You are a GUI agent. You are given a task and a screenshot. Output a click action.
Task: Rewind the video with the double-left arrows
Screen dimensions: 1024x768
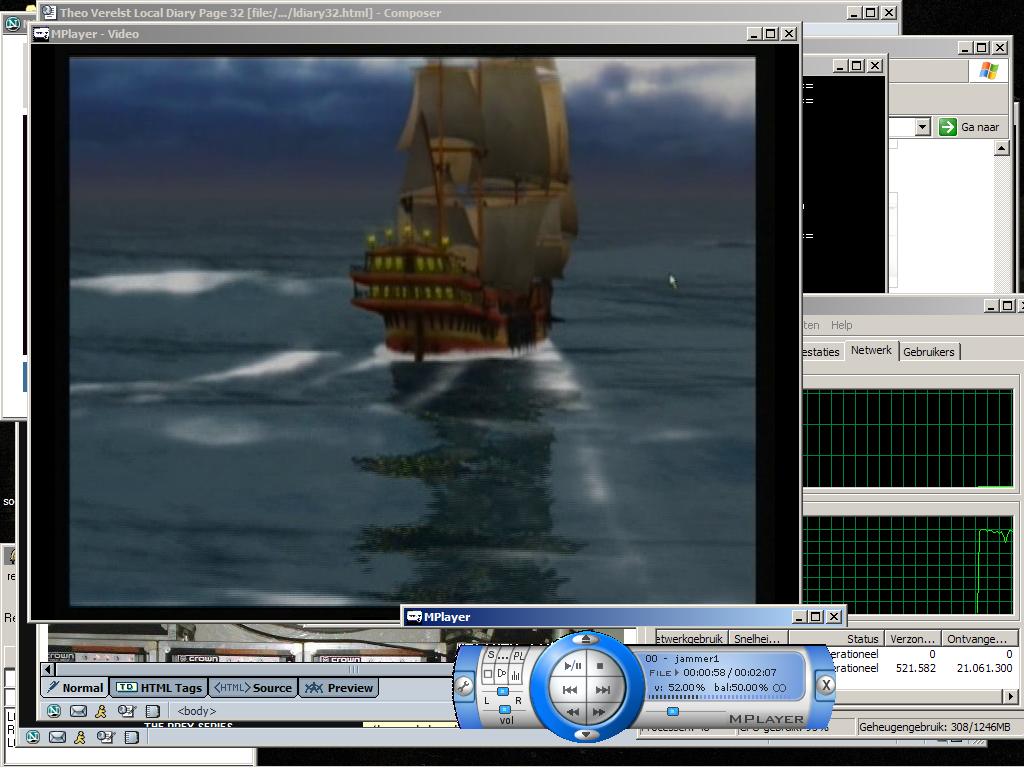tap(573, 712)
